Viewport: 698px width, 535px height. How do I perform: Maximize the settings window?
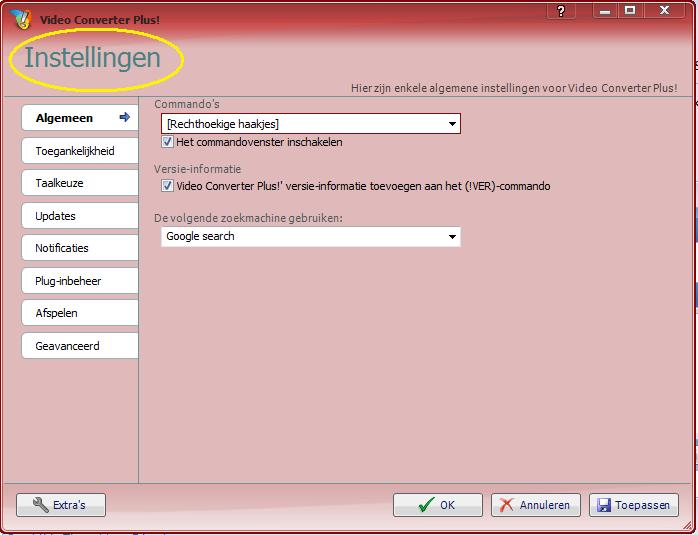tap(630, 10)
